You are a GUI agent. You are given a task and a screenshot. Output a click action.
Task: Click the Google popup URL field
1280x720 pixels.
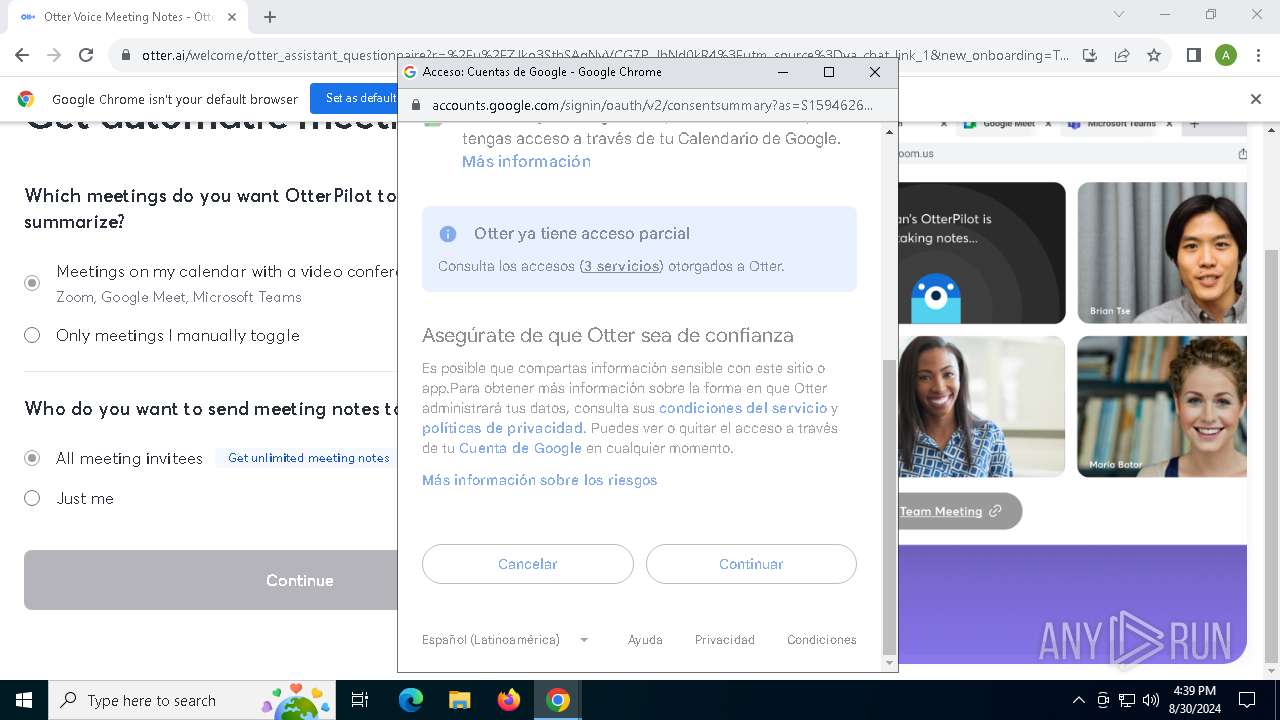pos(652,105)
